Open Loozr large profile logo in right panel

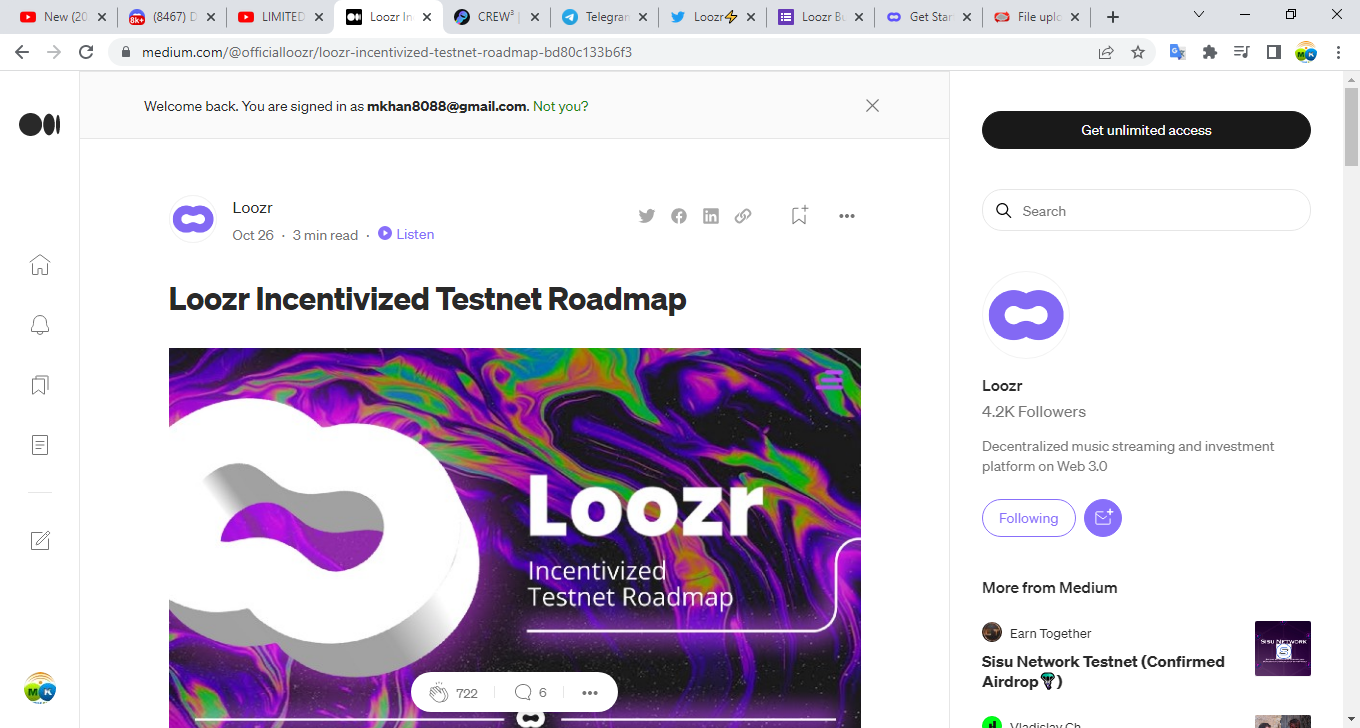click(x=1026, y=315)
